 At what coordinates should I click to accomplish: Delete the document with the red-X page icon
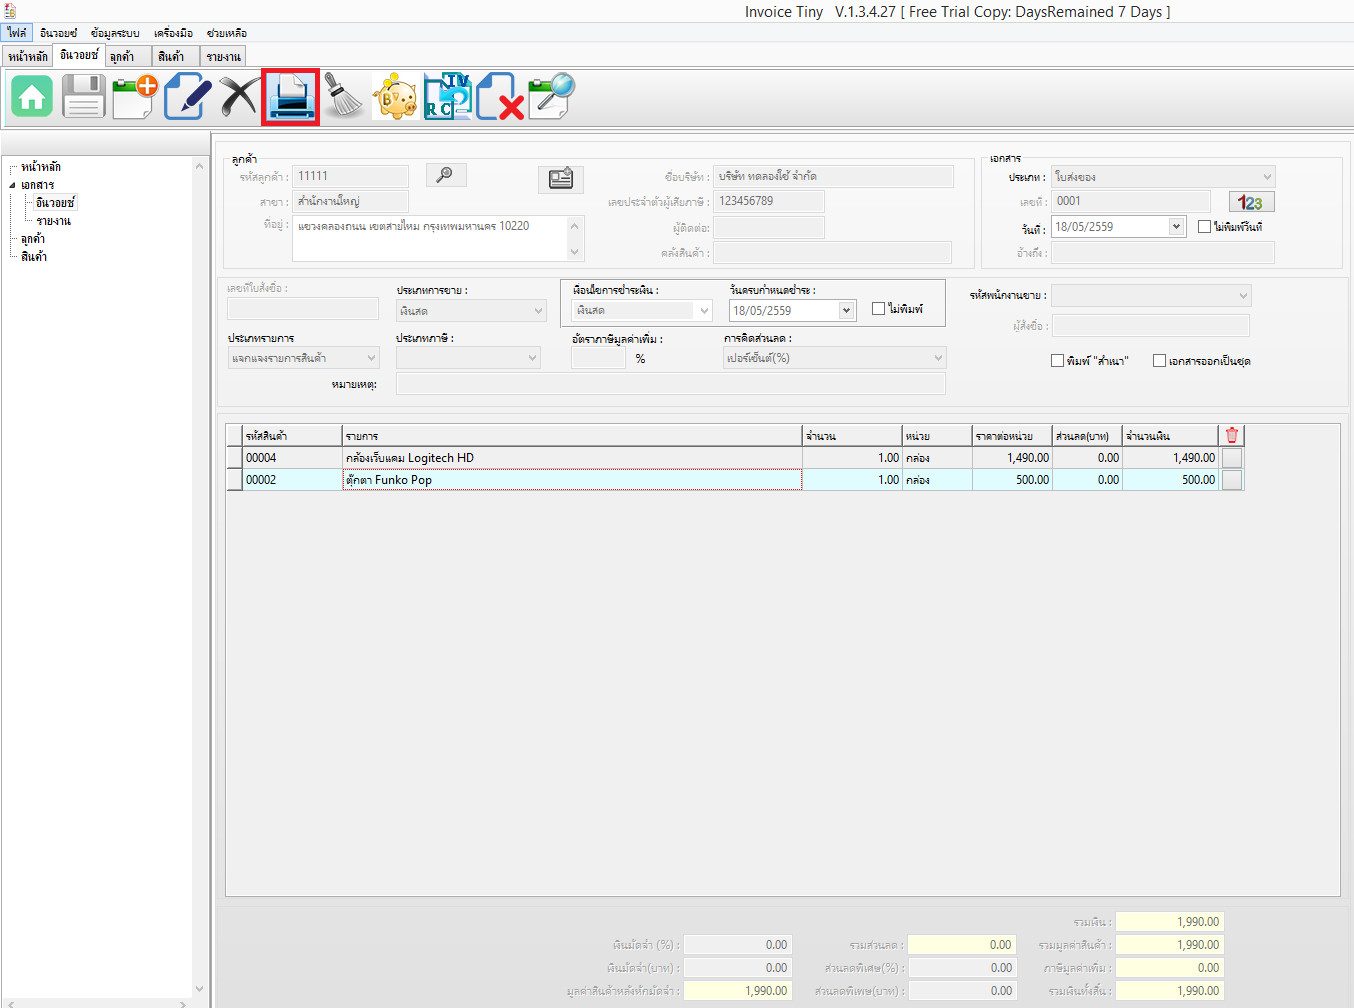(x=499, y=97)
